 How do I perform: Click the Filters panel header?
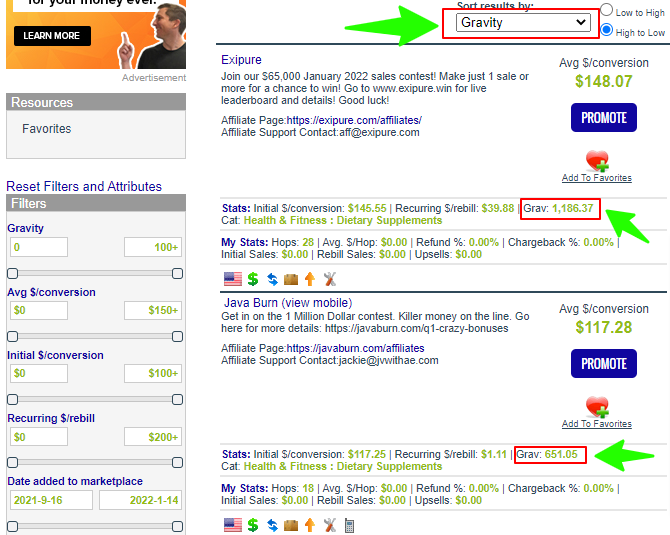tap(96, 203)
